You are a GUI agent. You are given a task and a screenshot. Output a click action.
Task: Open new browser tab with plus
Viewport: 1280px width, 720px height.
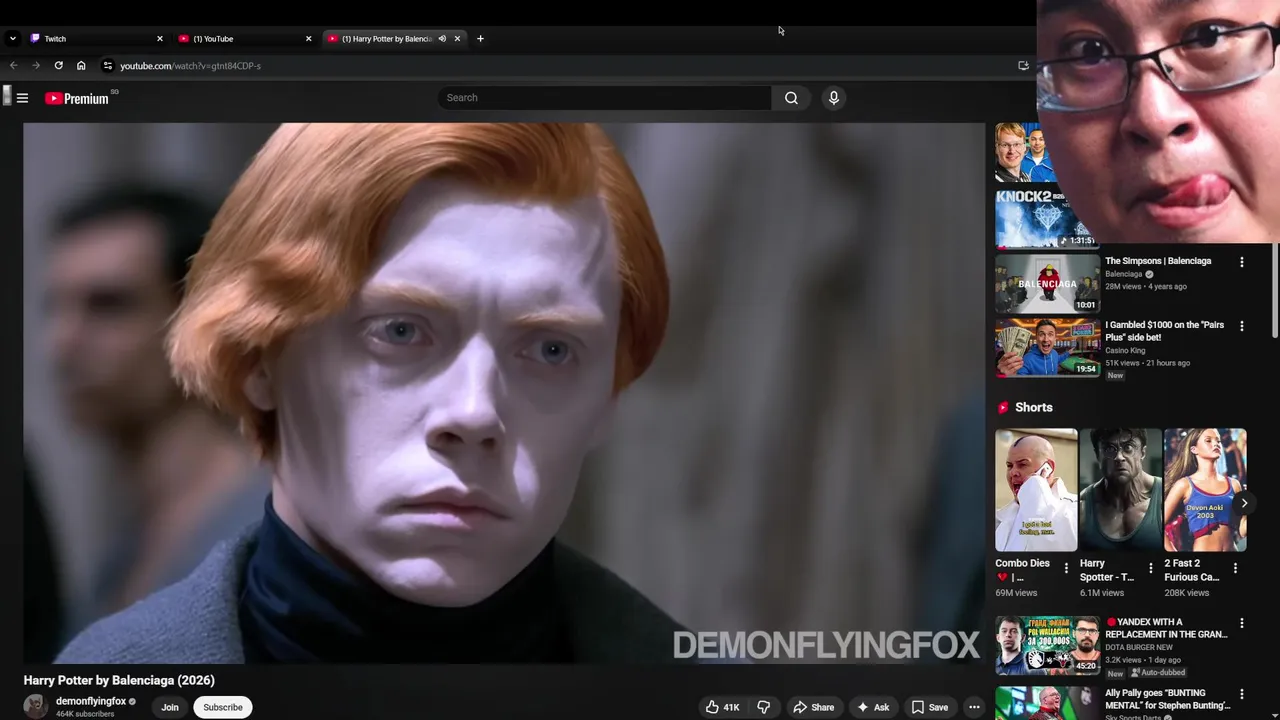pos(480,39)
